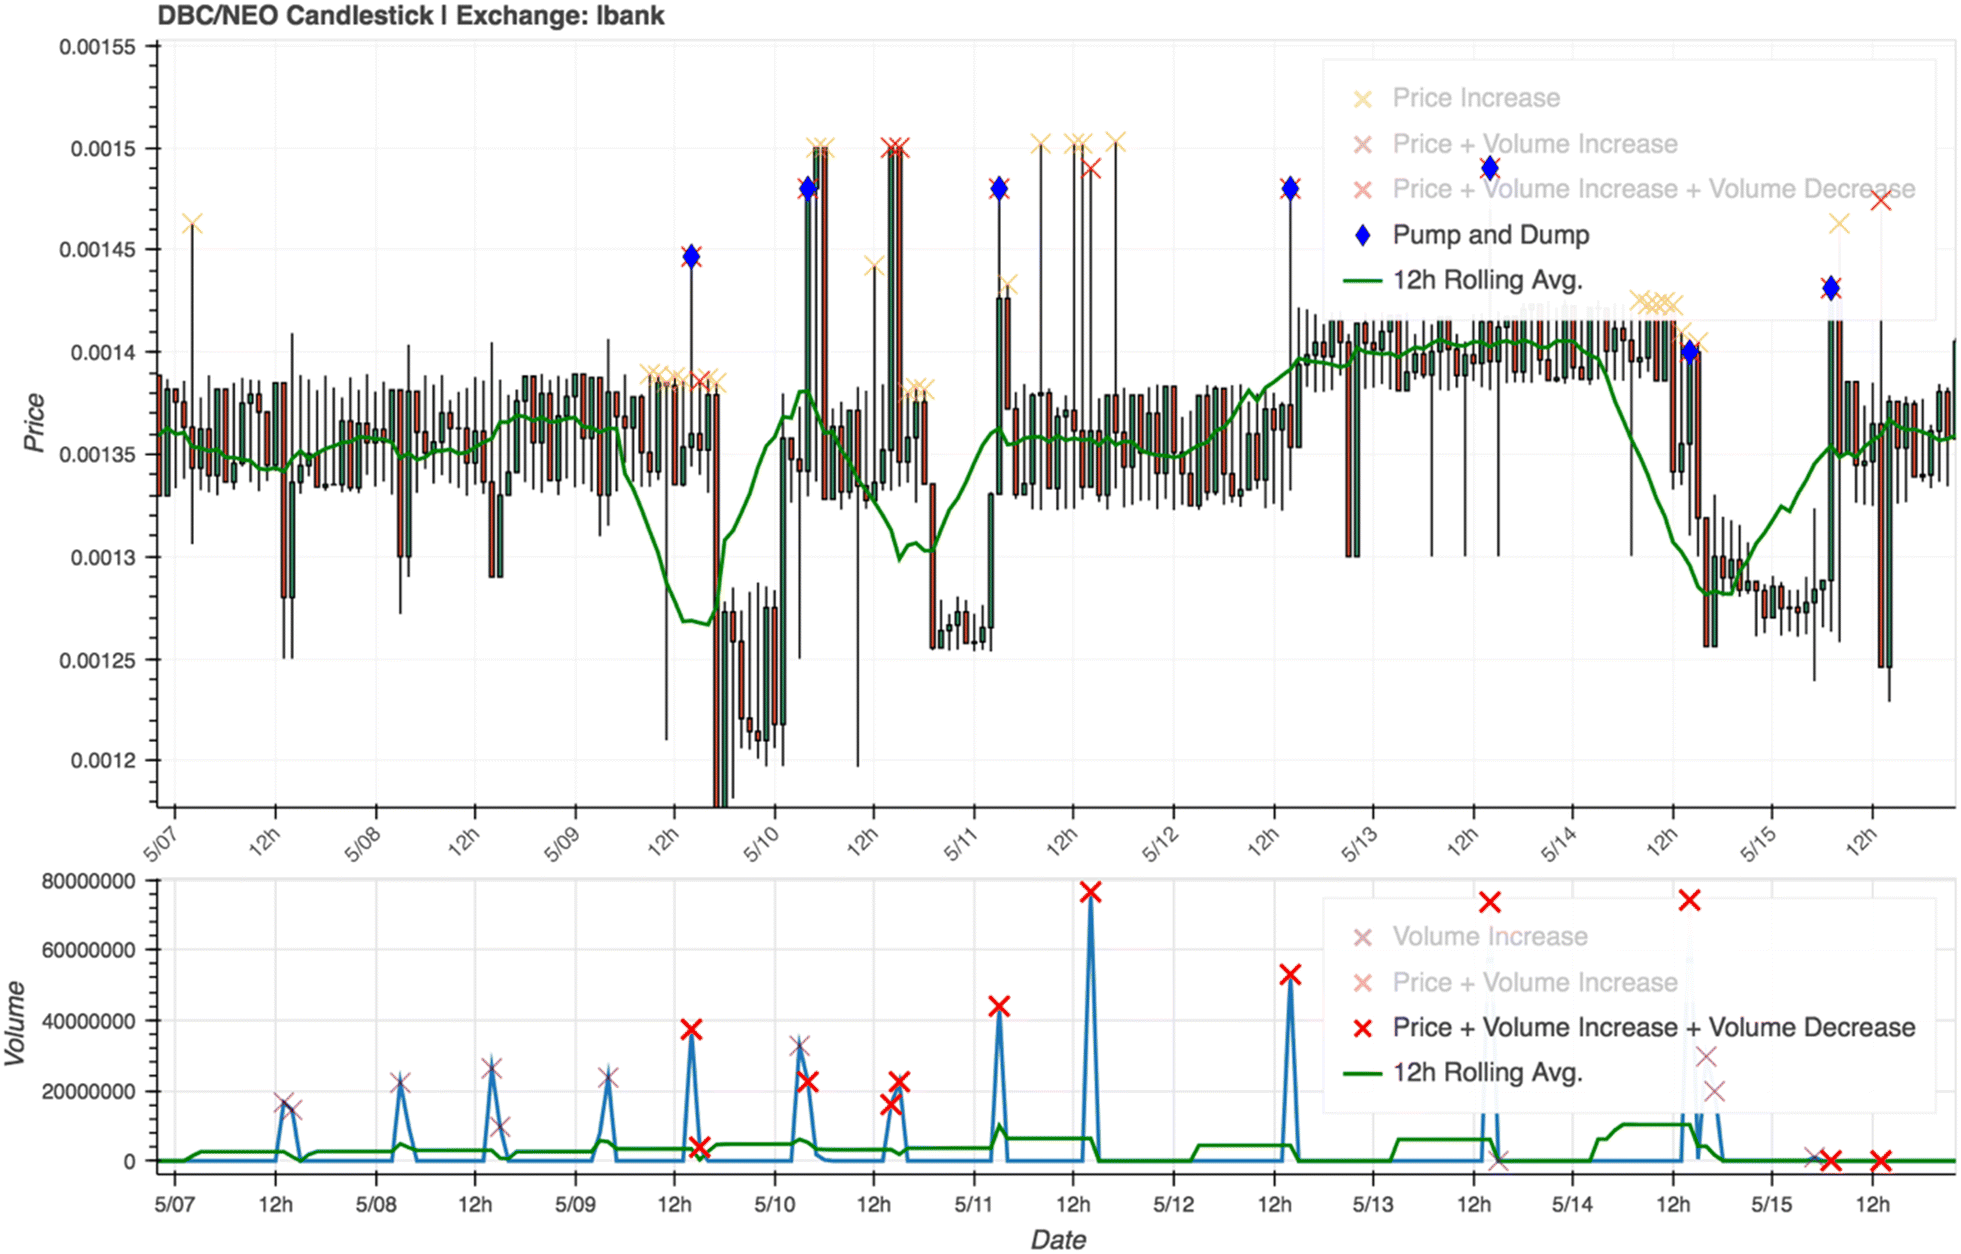Toggle "Pump and Dump" legend entry
The width and height of the screenshot is (1961, 1254).
pos(1470,235)
